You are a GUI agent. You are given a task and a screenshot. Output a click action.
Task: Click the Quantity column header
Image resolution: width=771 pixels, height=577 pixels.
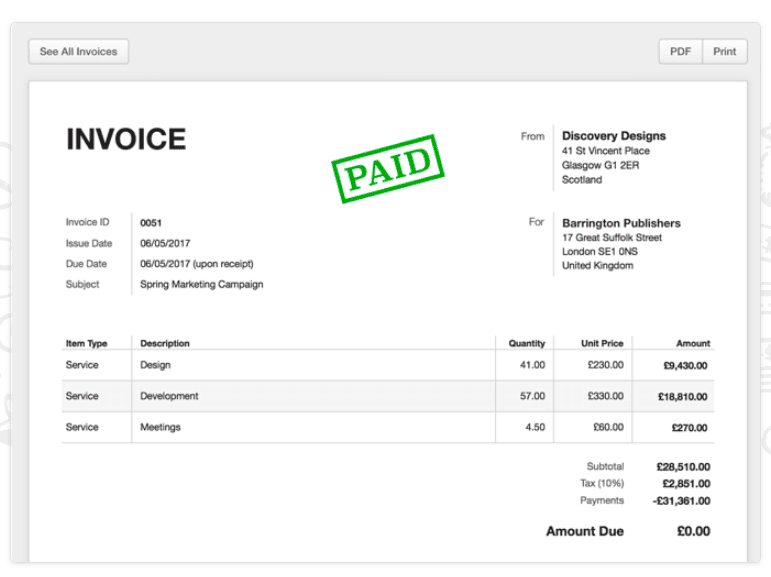click(527, 343)
